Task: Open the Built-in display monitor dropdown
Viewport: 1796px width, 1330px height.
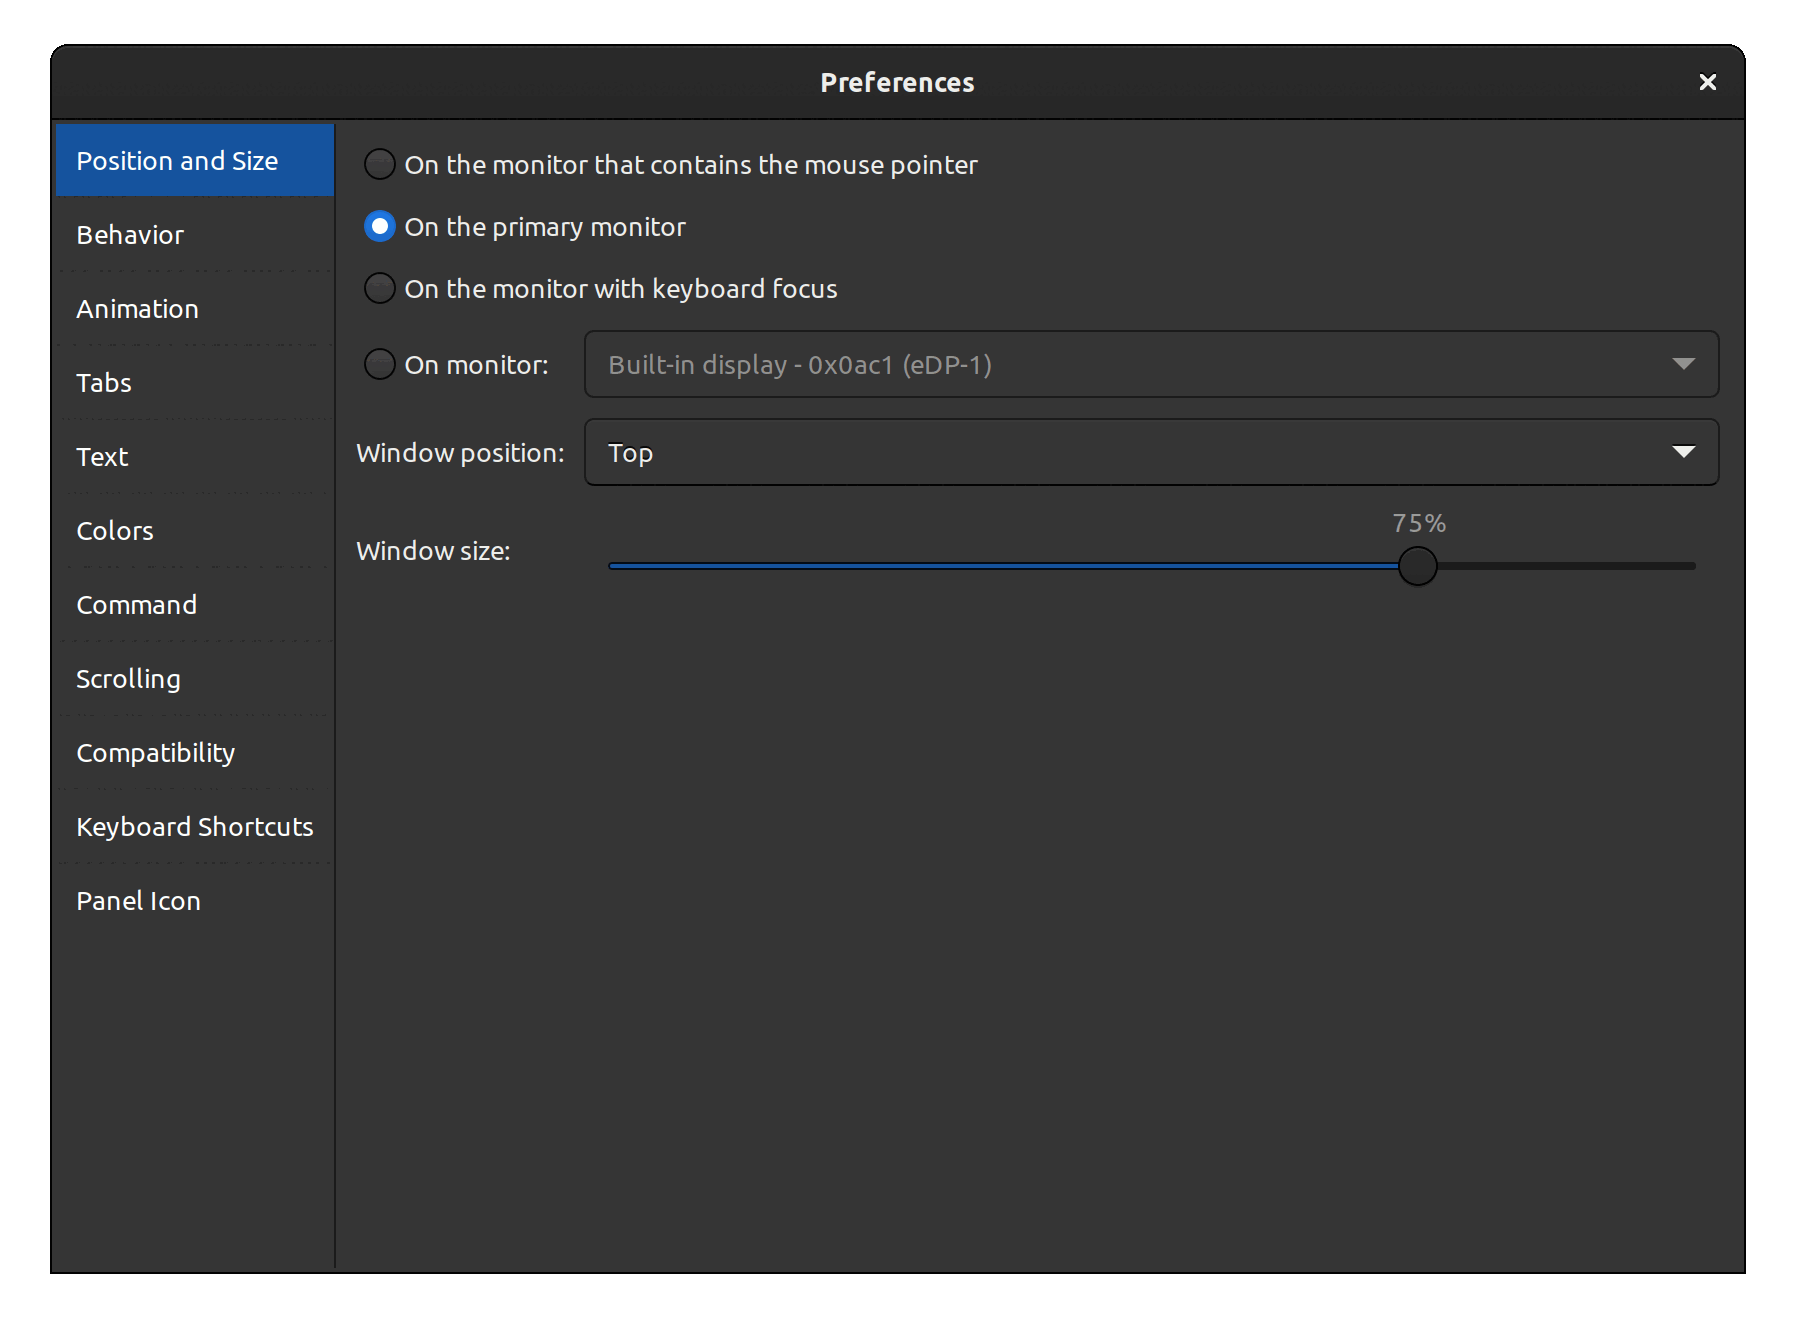Action: point(1151,364)
